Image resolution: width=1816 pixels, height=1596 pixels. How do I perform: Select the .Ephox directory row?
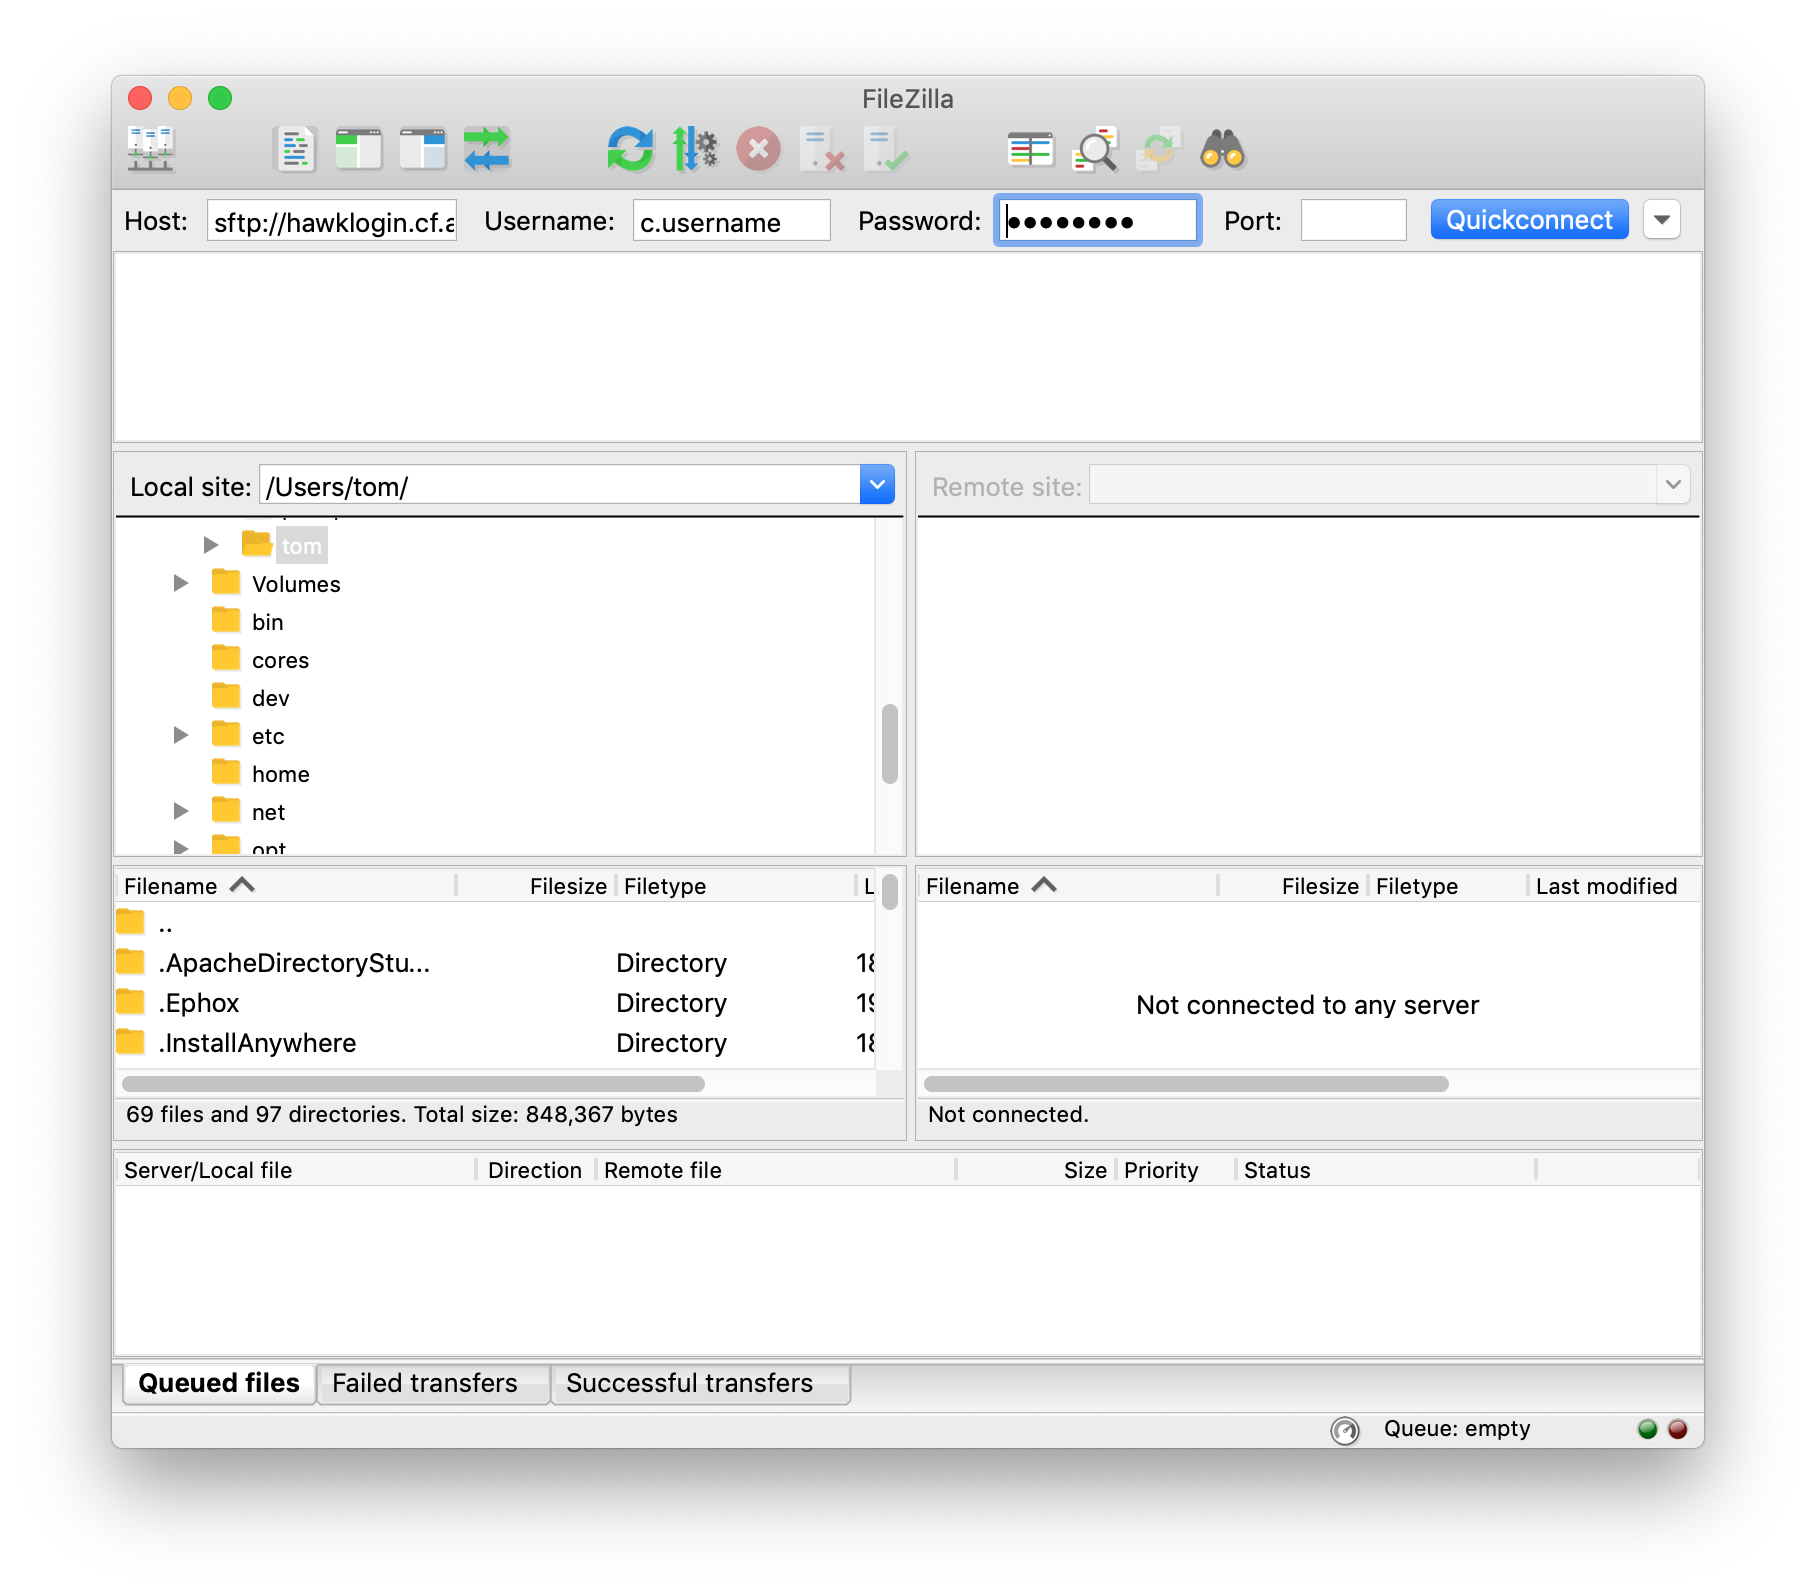tap(495, 1003)
